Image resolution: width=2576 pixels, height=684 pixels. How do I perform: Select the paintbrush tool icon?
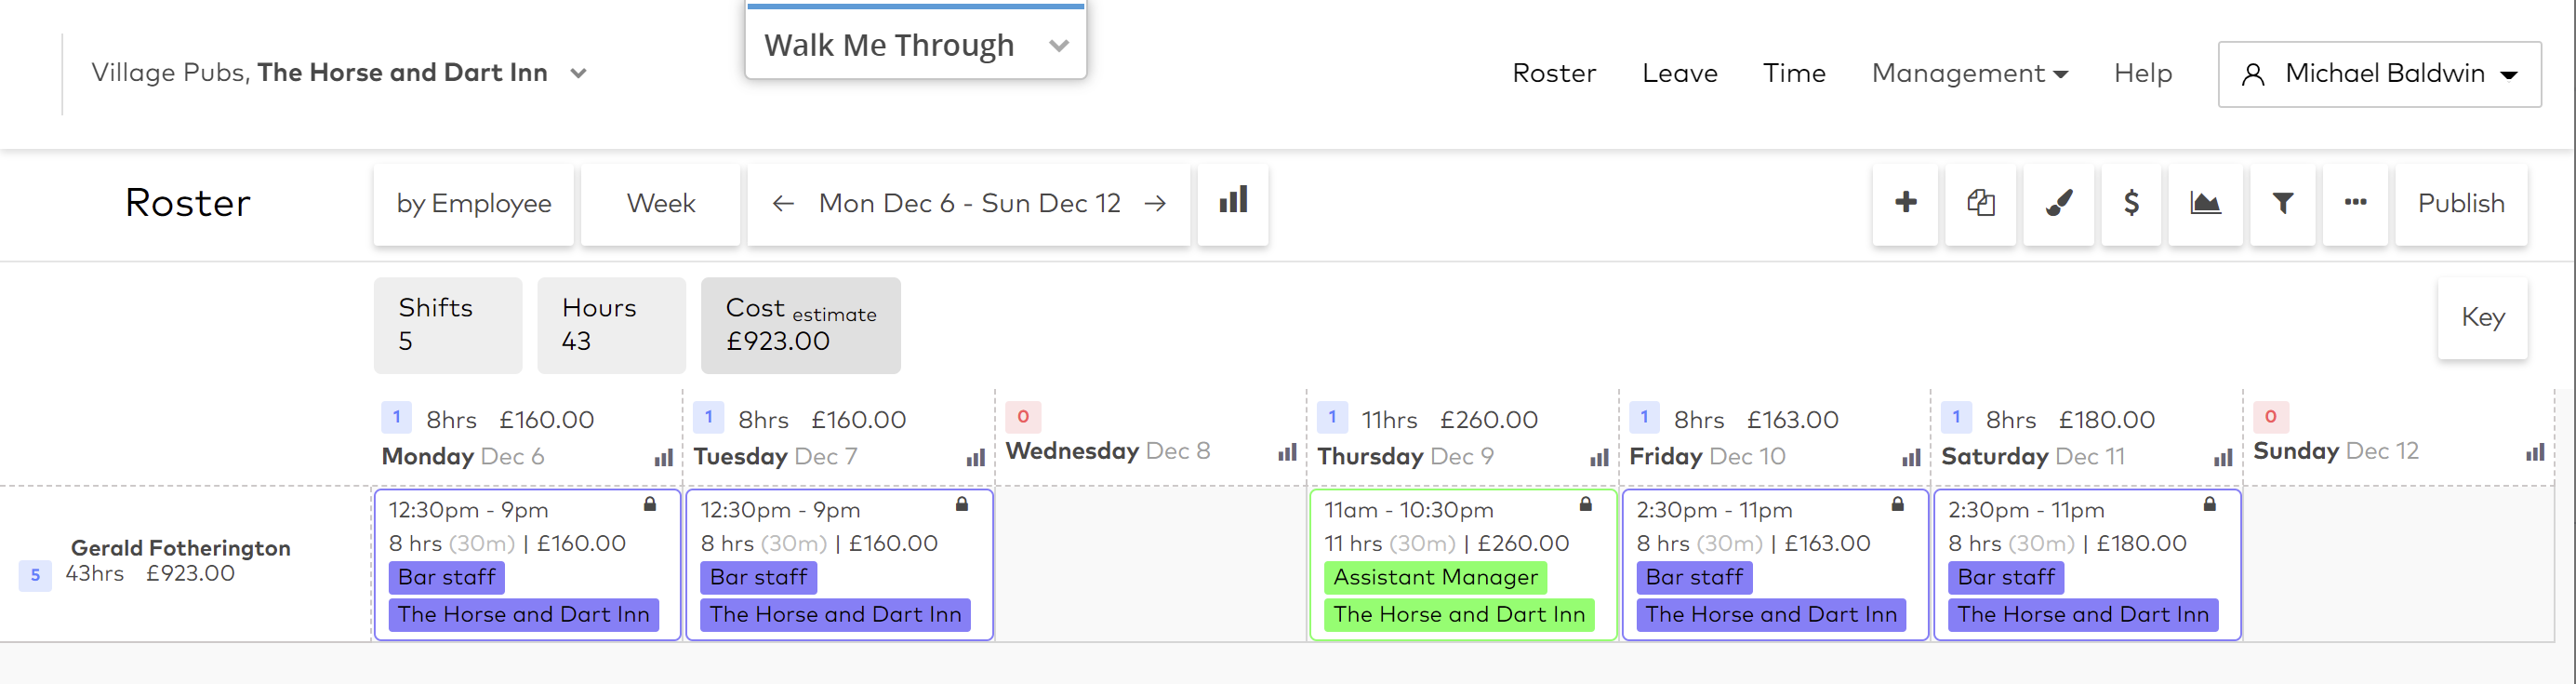tap(2058, 203)
